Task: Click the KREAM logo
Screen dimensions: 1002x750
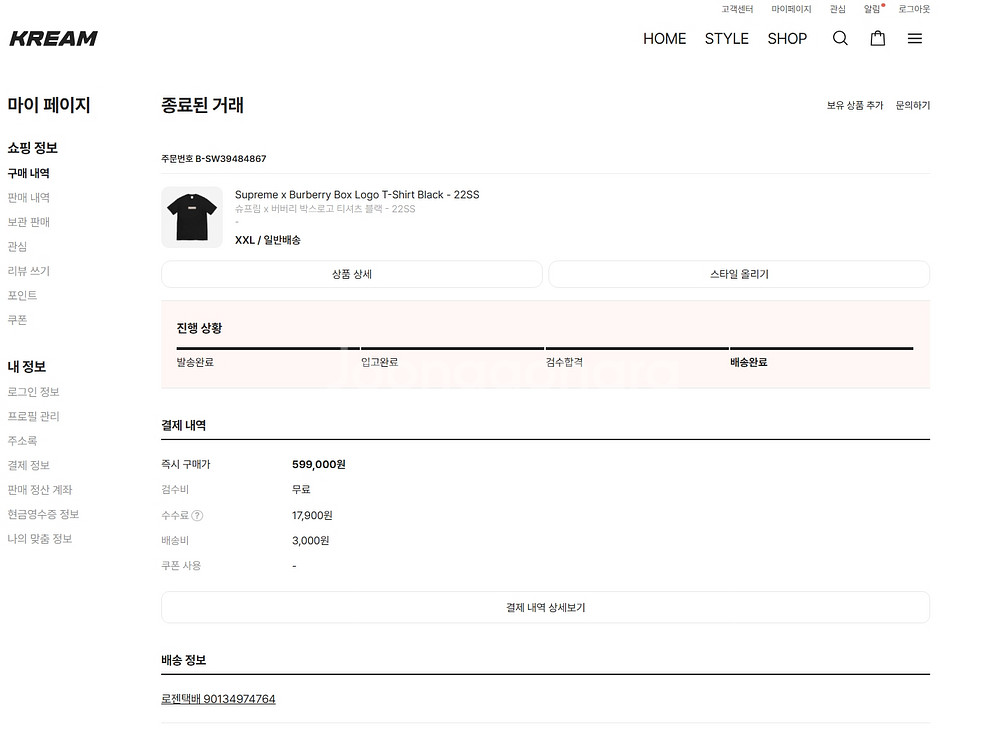Action: (54, 39)
